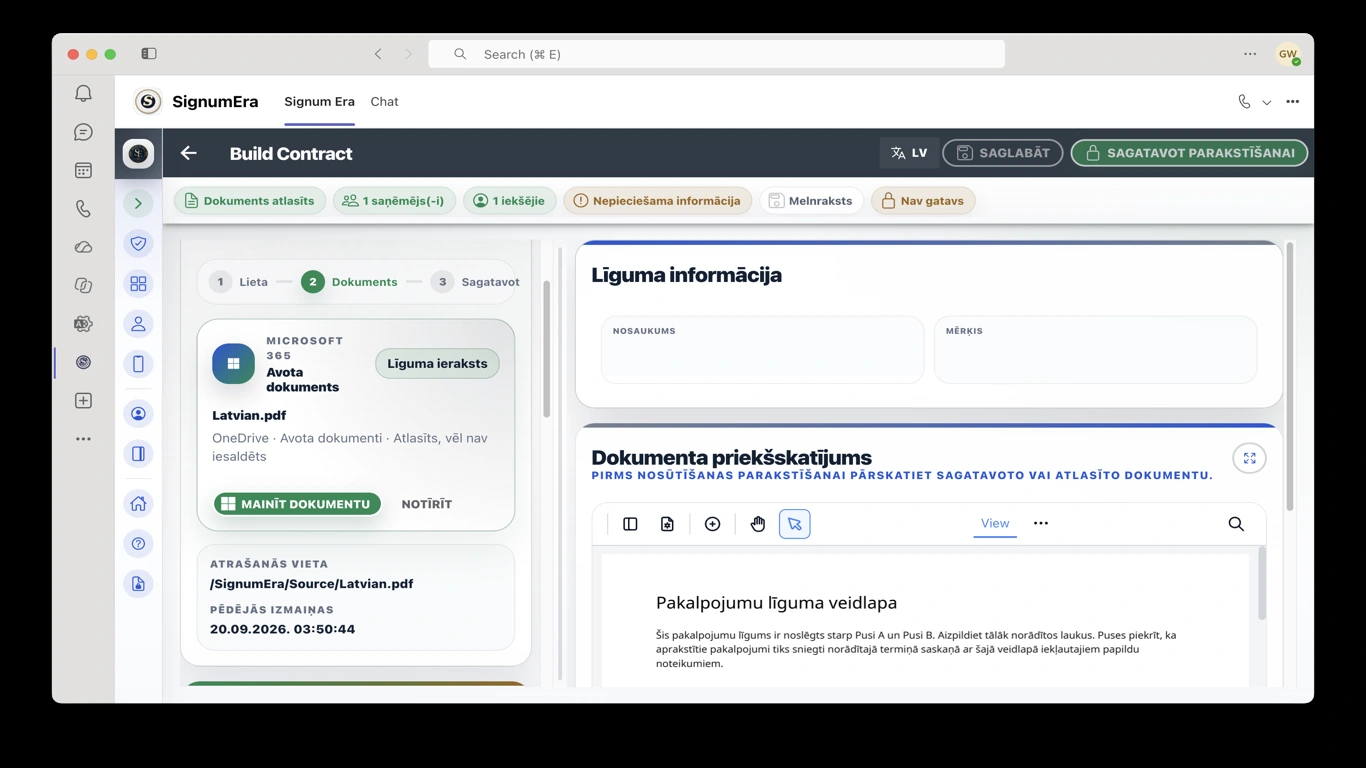Open the add apps plus icon in the left rail

click(x=83, y=401)
